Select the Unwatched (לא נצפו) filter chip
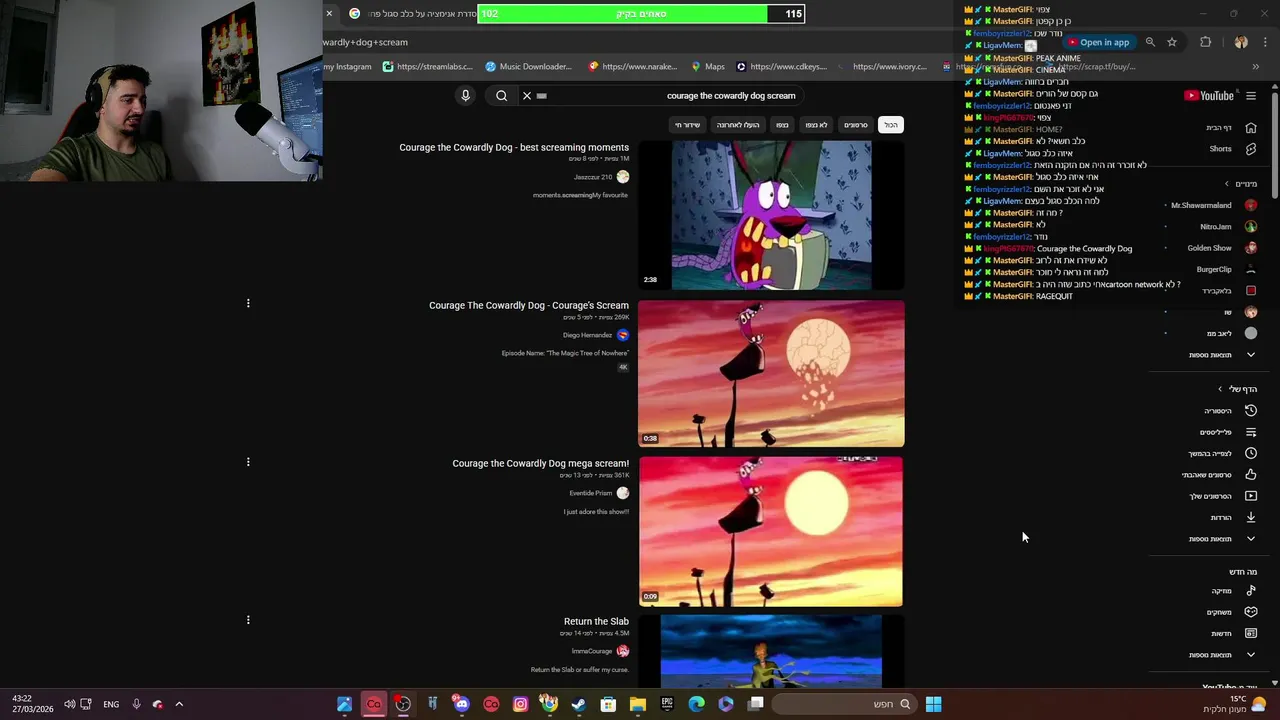Screen dimensions: 1280x720 coord(817,125)
